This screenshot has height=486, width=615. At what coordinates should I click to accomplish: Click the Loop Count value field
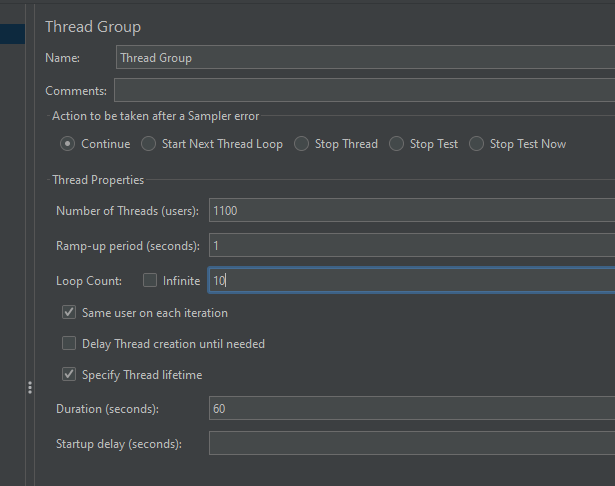[x=411, y=281]
